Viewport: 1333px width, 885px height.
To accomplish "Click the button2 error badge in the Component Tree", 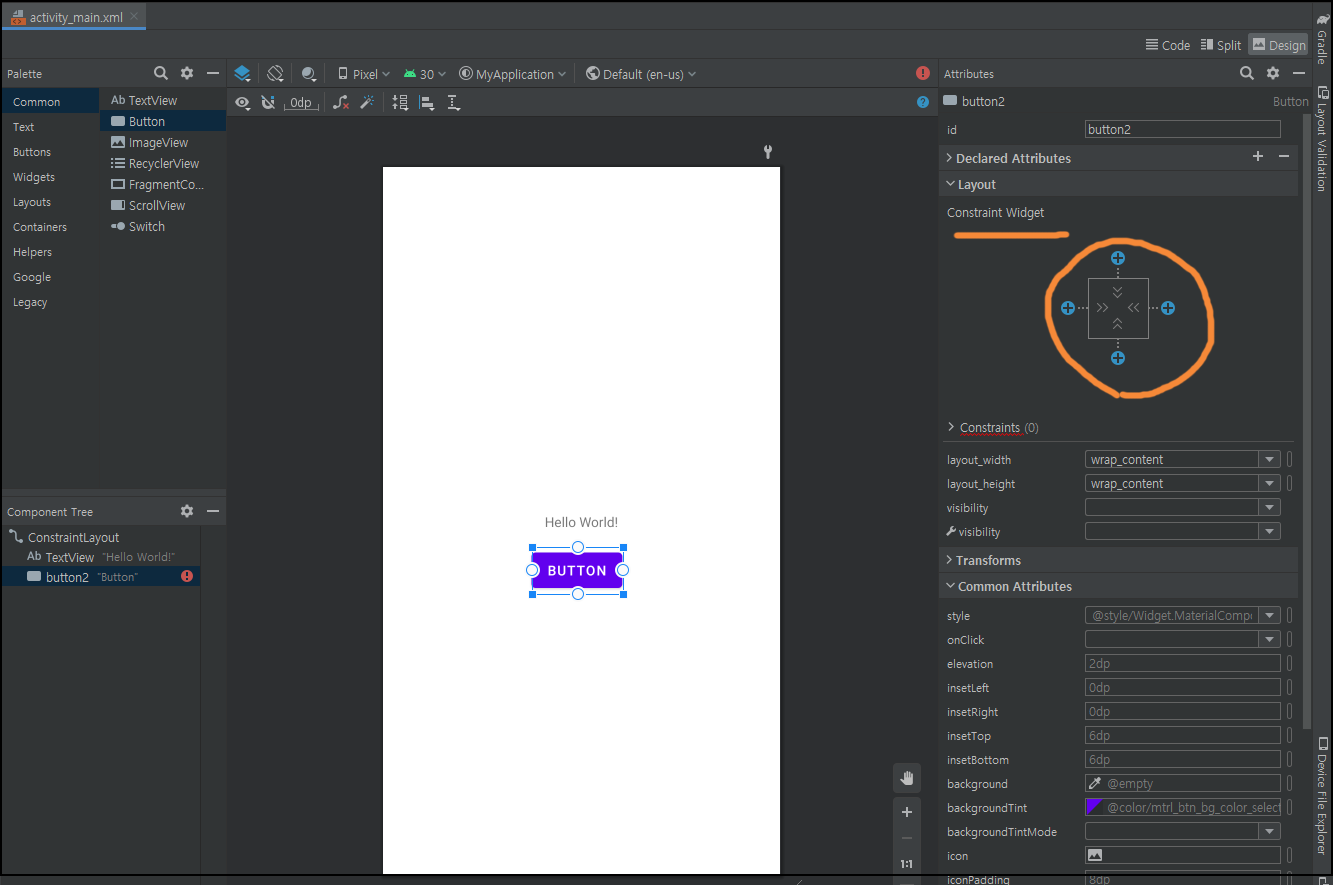I will coord(187,576).
